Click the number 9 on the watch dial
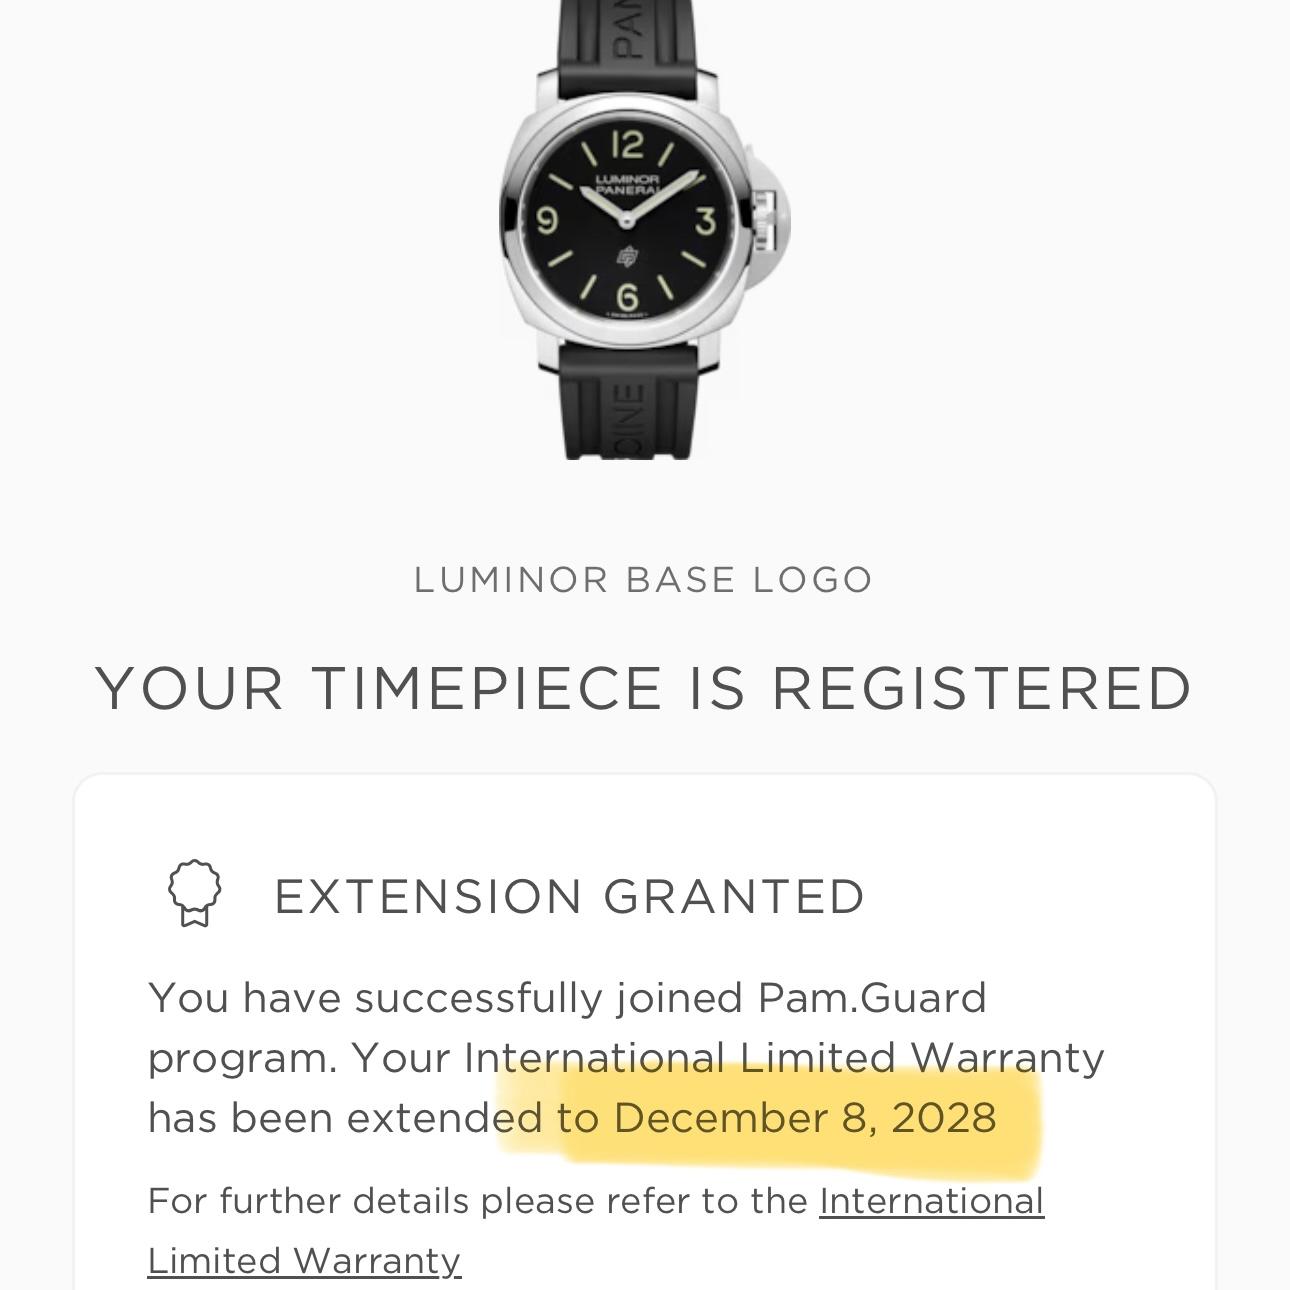Viewport: 1290px width, 1290px height. click(547, 218)
